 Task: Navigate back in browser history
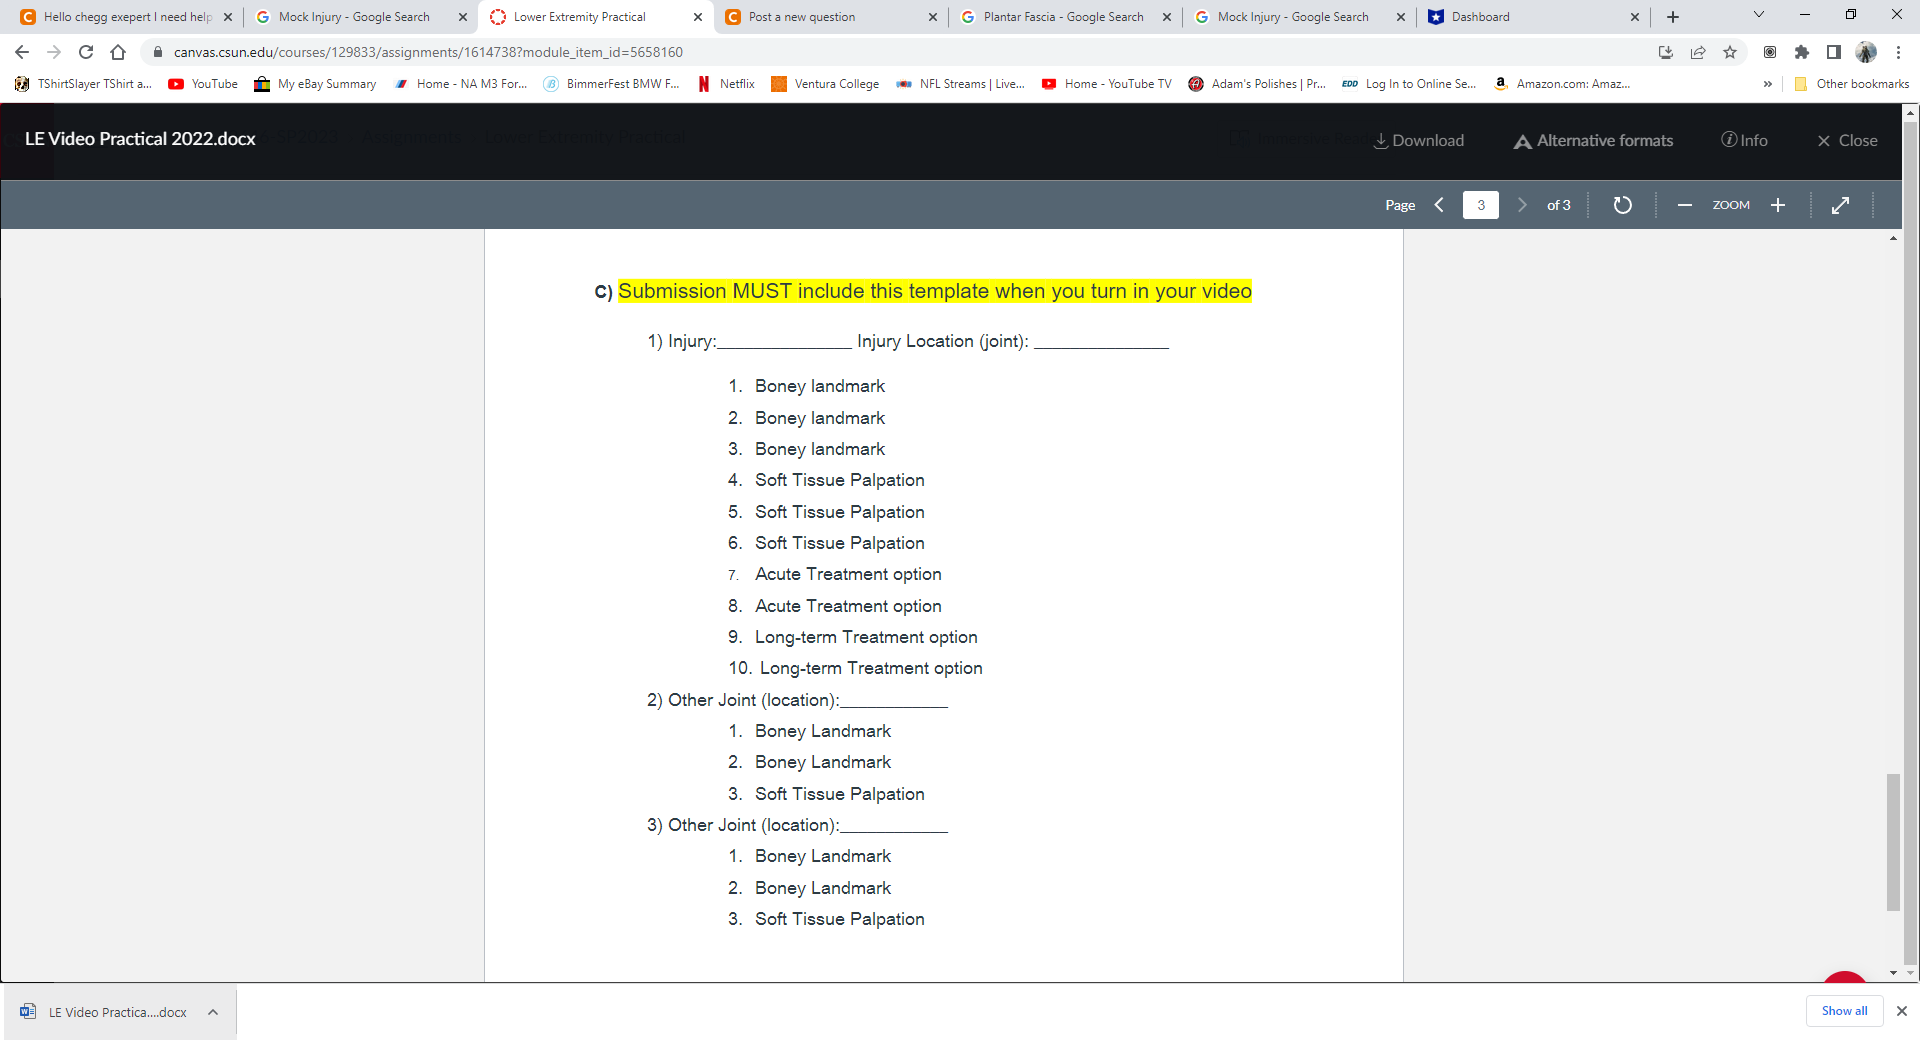click(21, 52)
